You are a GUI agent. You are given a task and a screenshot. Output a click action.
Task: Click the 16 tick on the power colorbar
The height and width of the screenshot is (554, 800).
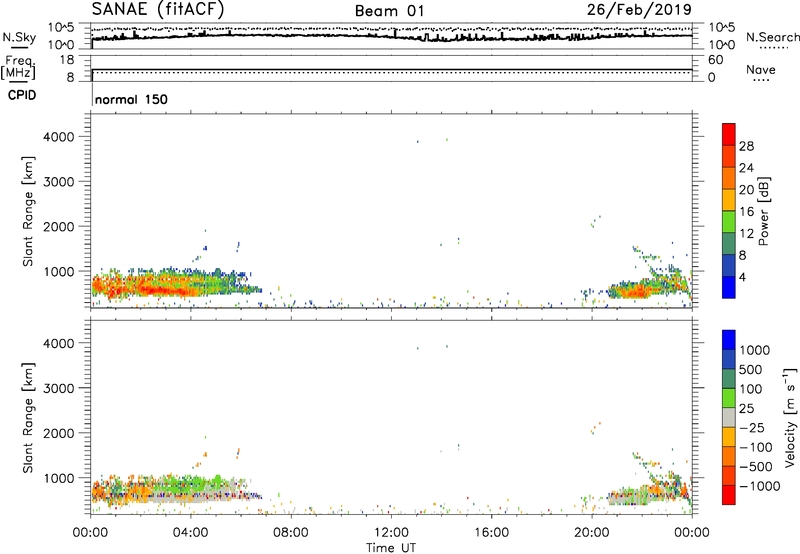pos(746,212)
